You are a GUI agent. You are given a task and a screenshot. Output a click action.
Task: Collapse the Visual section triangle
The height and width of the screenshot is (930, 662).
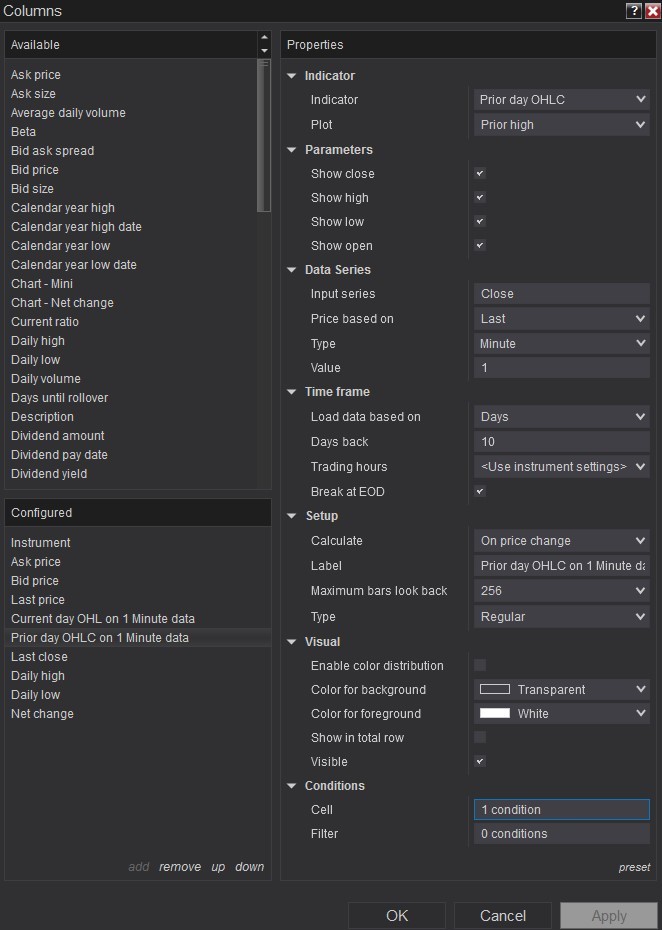(292, 642)
